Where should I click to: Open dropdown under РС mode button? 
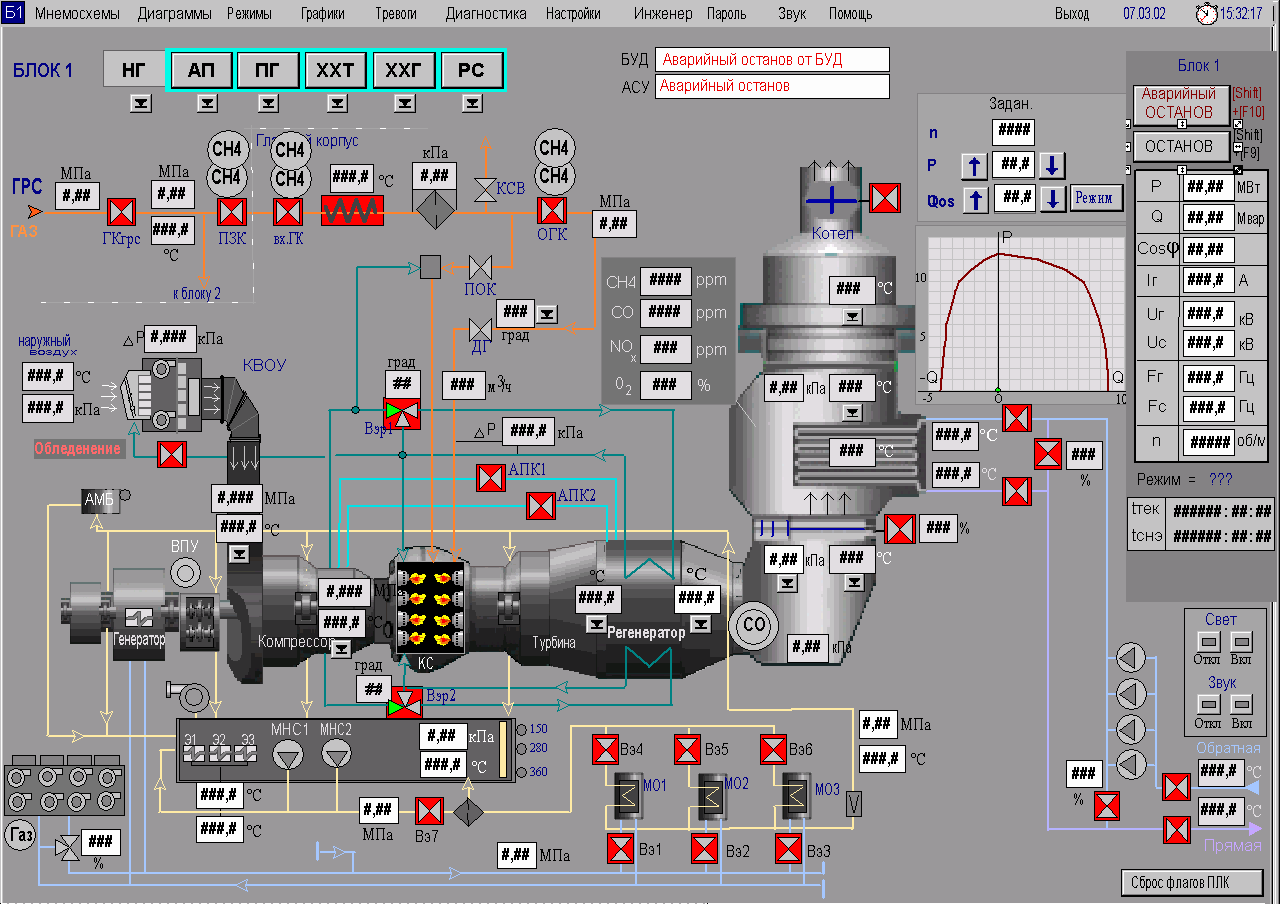(x=471, y=102)
